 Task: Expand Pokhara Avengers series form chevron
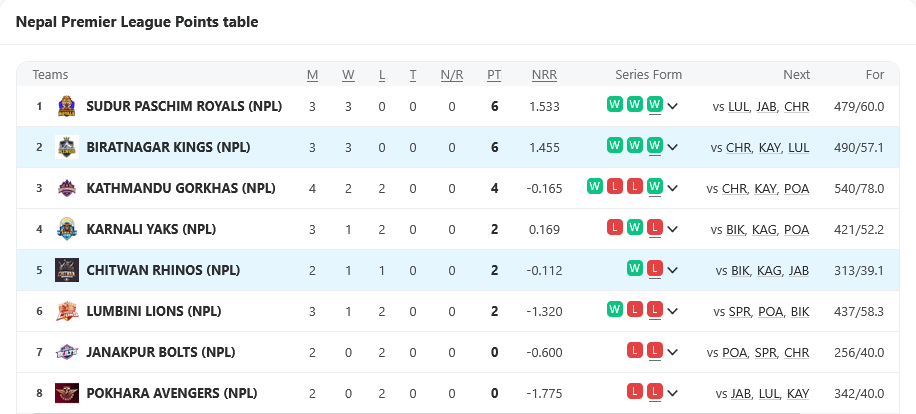coord(673,394)
